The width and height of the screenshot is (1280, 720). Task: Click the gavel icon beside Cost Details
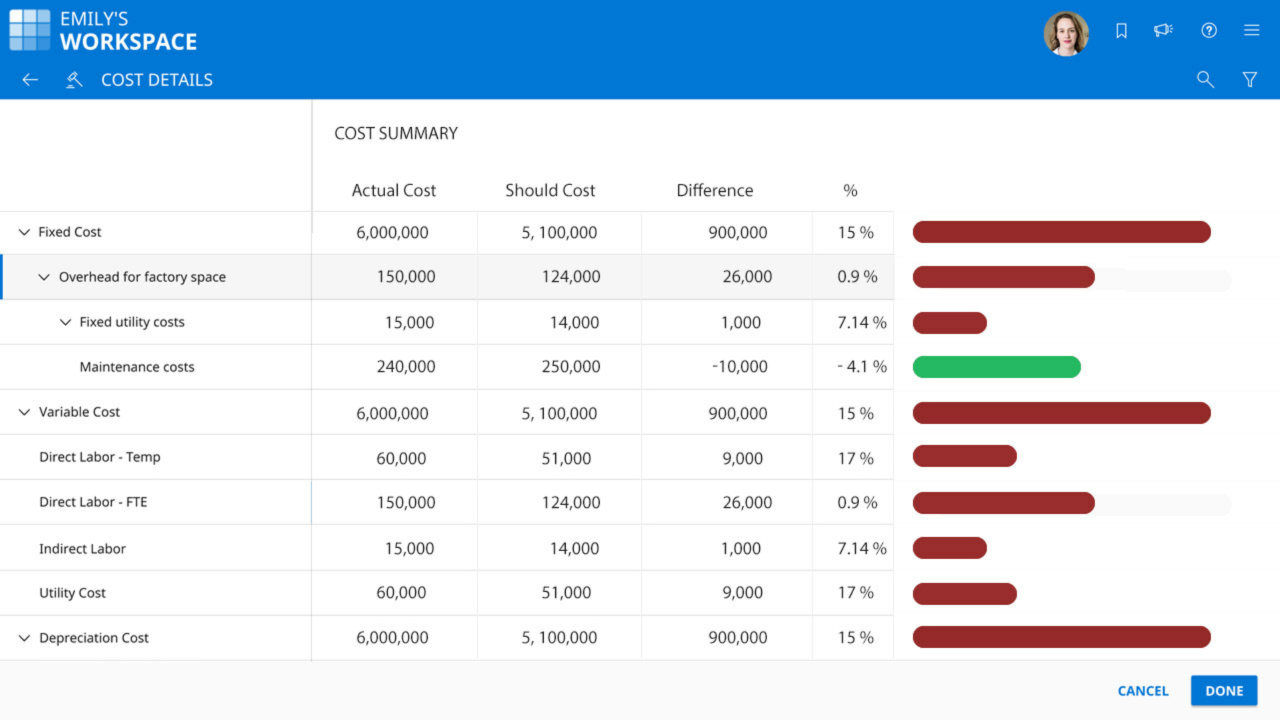[x=73, y=80]
